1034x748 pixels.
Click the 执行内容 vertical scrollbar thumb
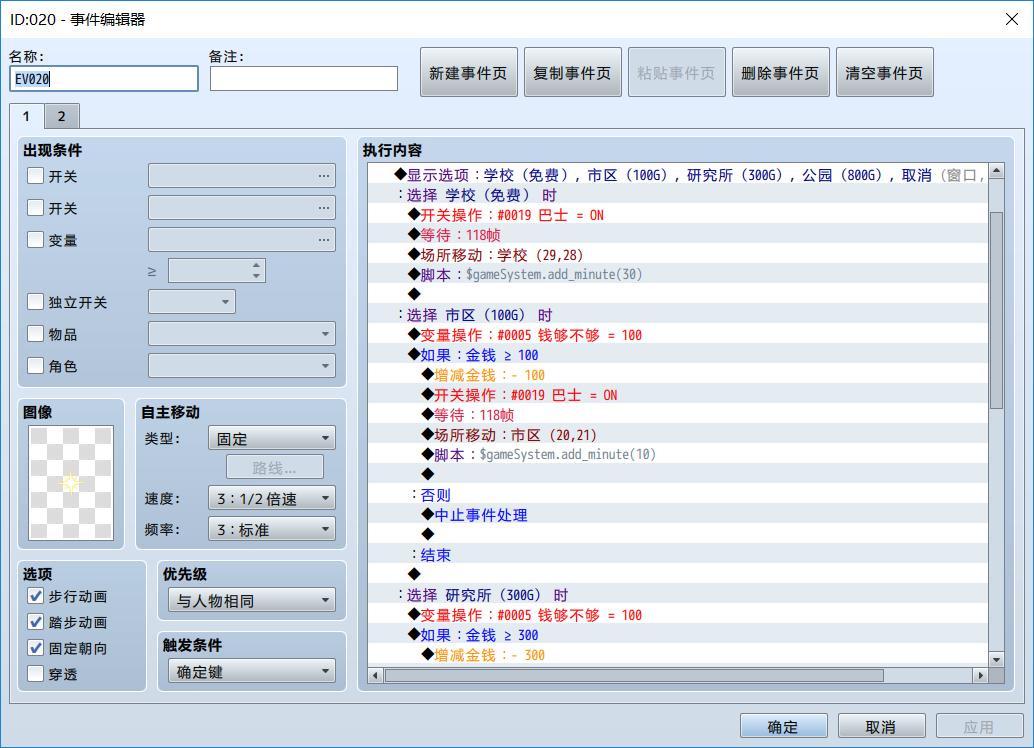pos(996,310)
